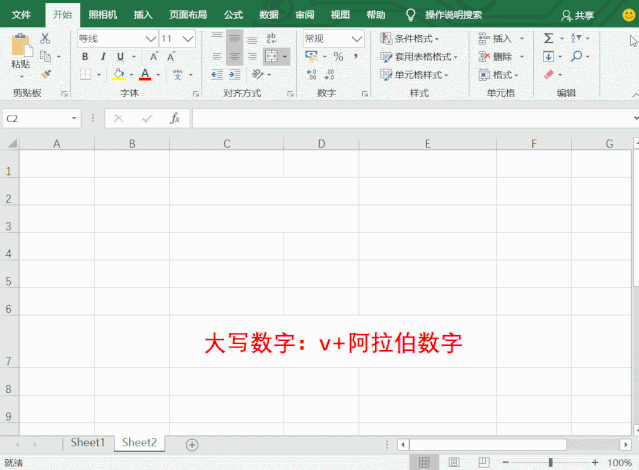Switch to Sheet1 tab
The width and height of the screenshot is (639, 470).
click(88, 442)
